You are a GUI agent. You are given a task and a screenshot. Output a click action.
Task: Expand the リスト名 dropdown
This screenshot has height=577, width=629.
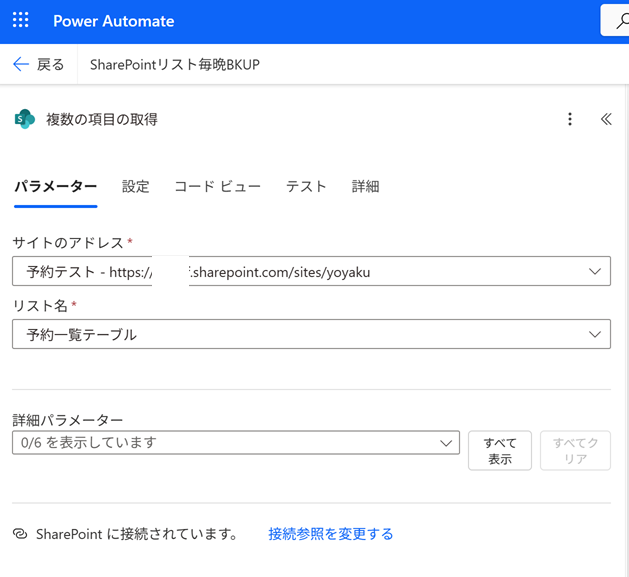[596, 334]
